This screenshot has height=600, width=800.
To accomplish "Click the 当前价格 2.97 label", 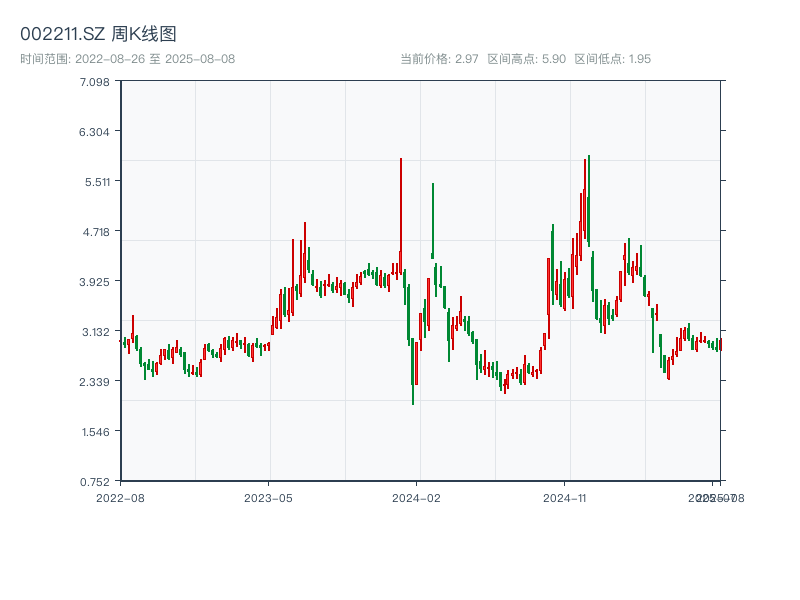I will point(439,59).
